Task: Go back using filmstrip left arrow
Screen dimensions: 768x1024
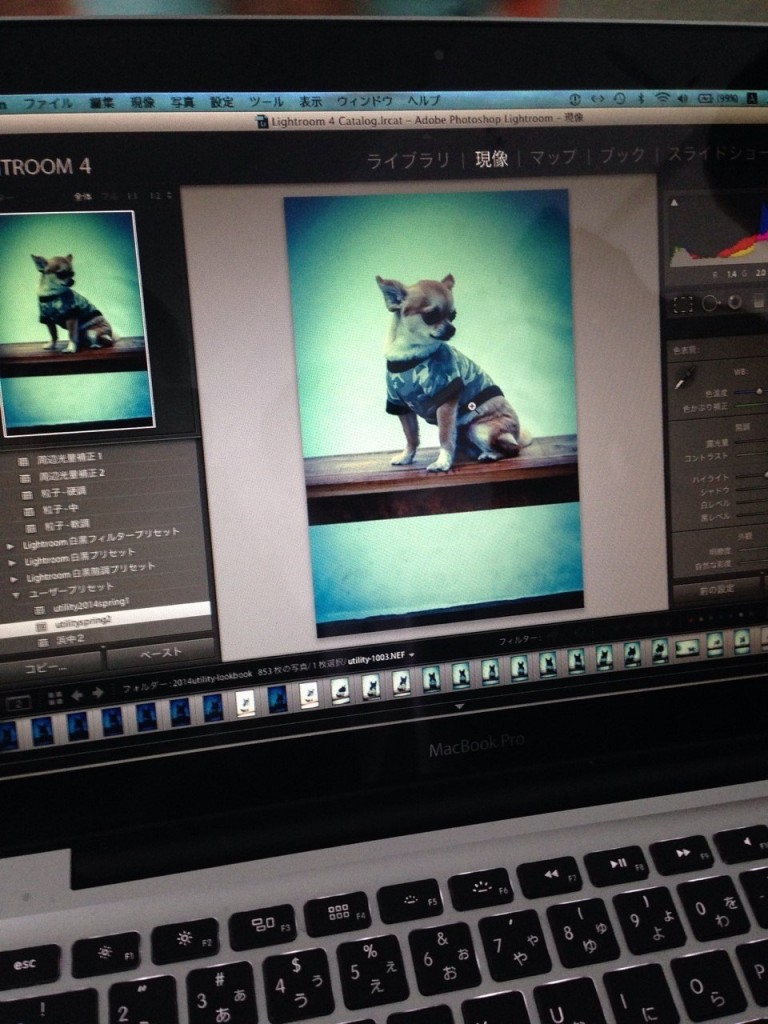Action: [78, 693]
